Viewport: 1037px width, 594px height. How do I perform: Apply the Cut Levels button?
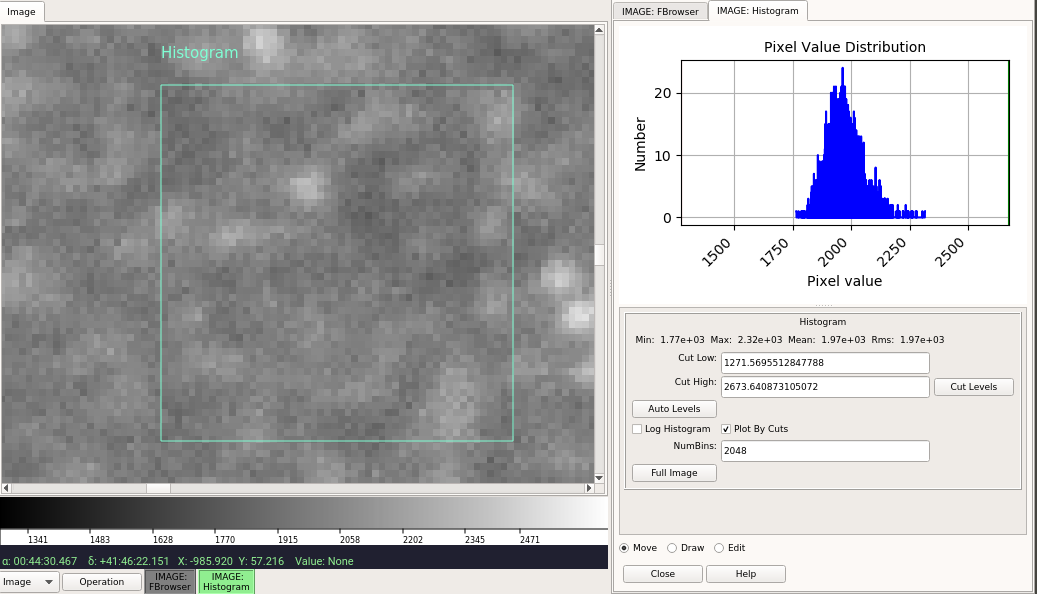pos(974,387)
